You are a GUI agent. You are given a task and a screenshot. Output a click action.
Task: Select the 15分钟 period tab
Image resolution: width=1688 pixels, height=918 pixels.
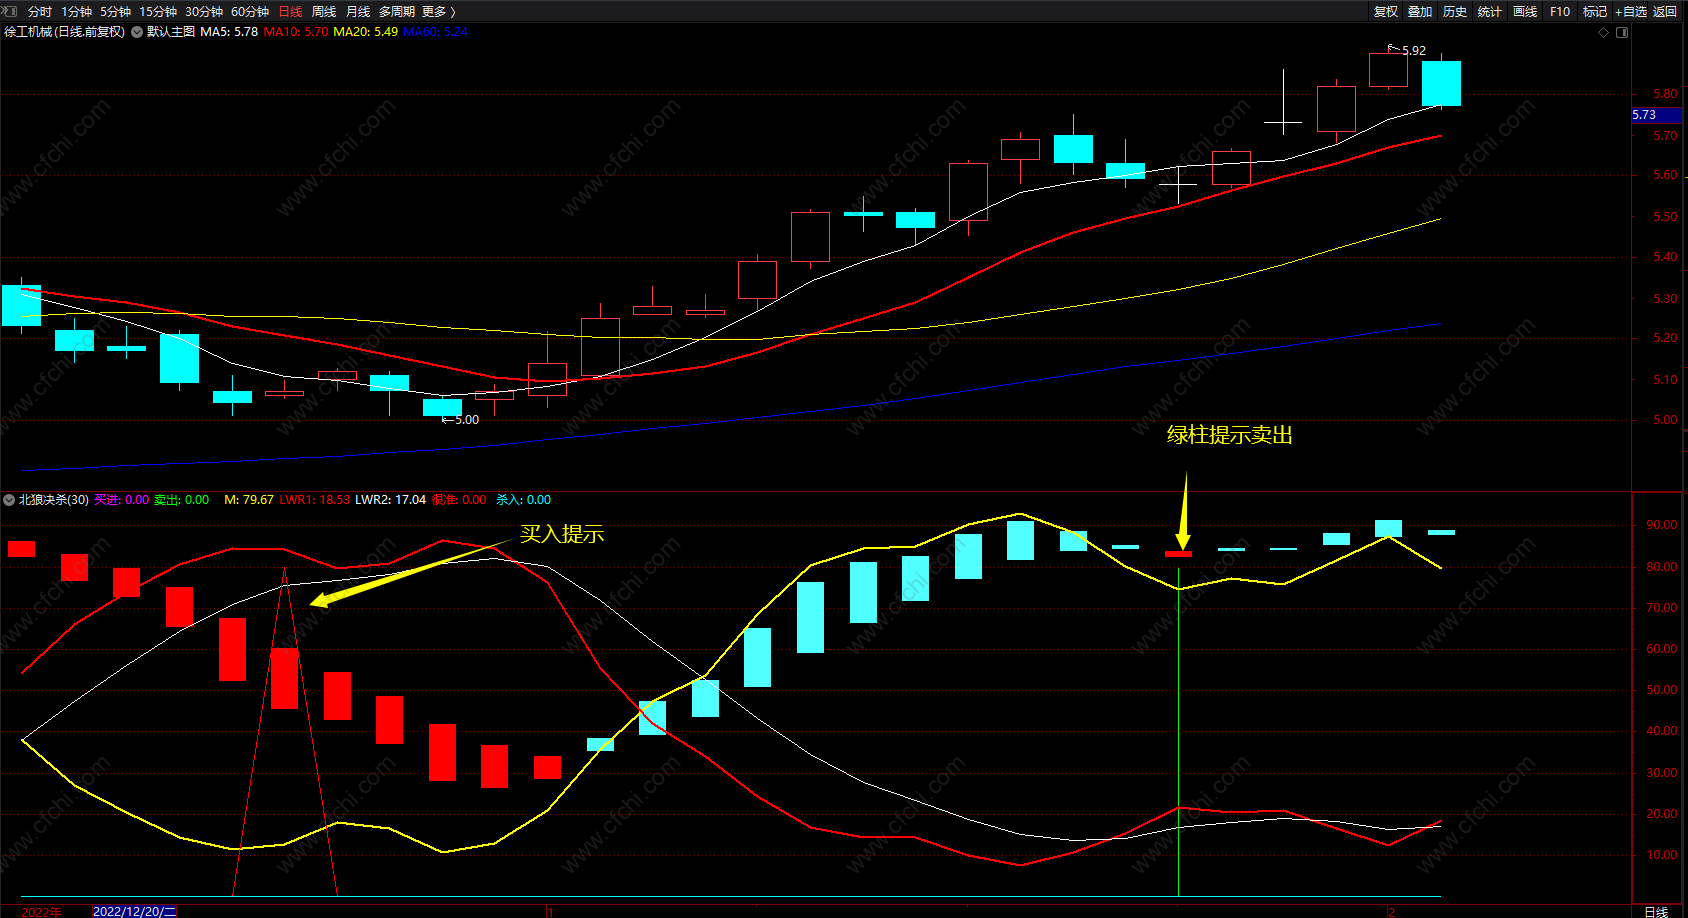coord(158,12)
